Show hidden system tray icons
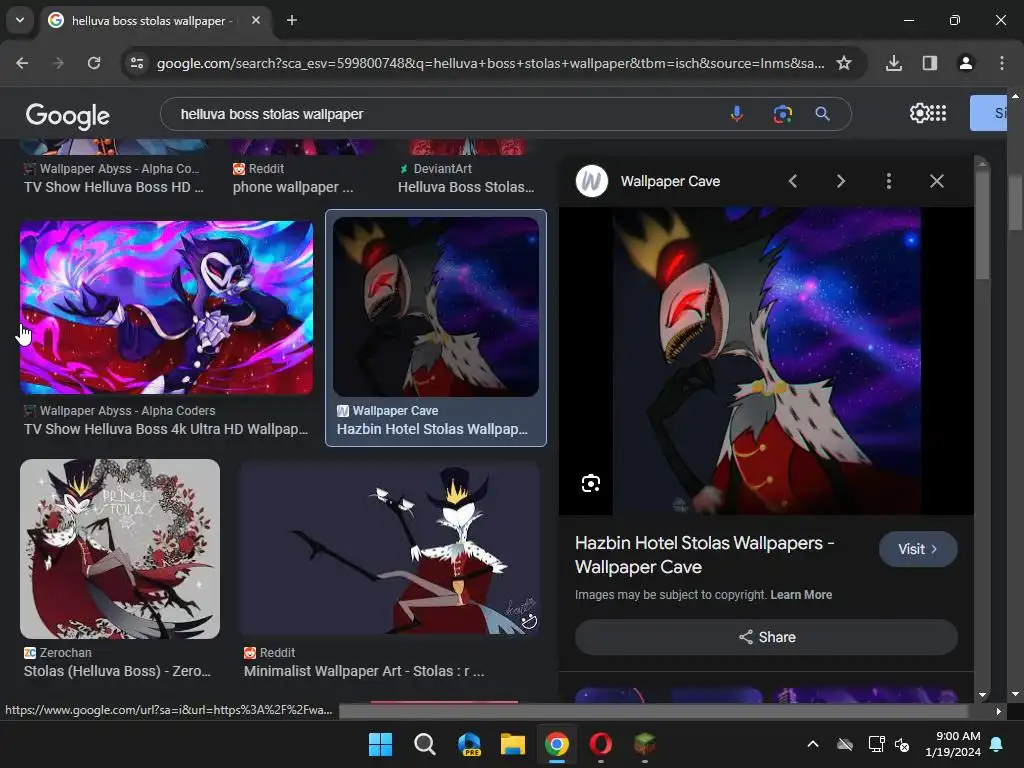1024x768 pixels. (x=813, y=744)
